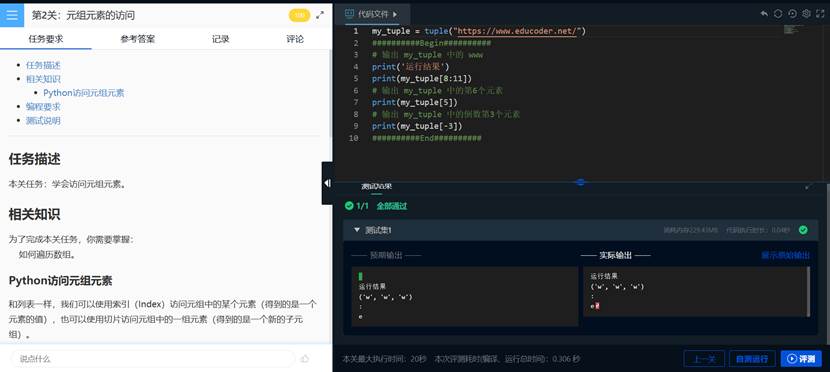This screenshot has height=372, width=830.
Task: Open the 记录 tab
Action: tap(221, 39)
